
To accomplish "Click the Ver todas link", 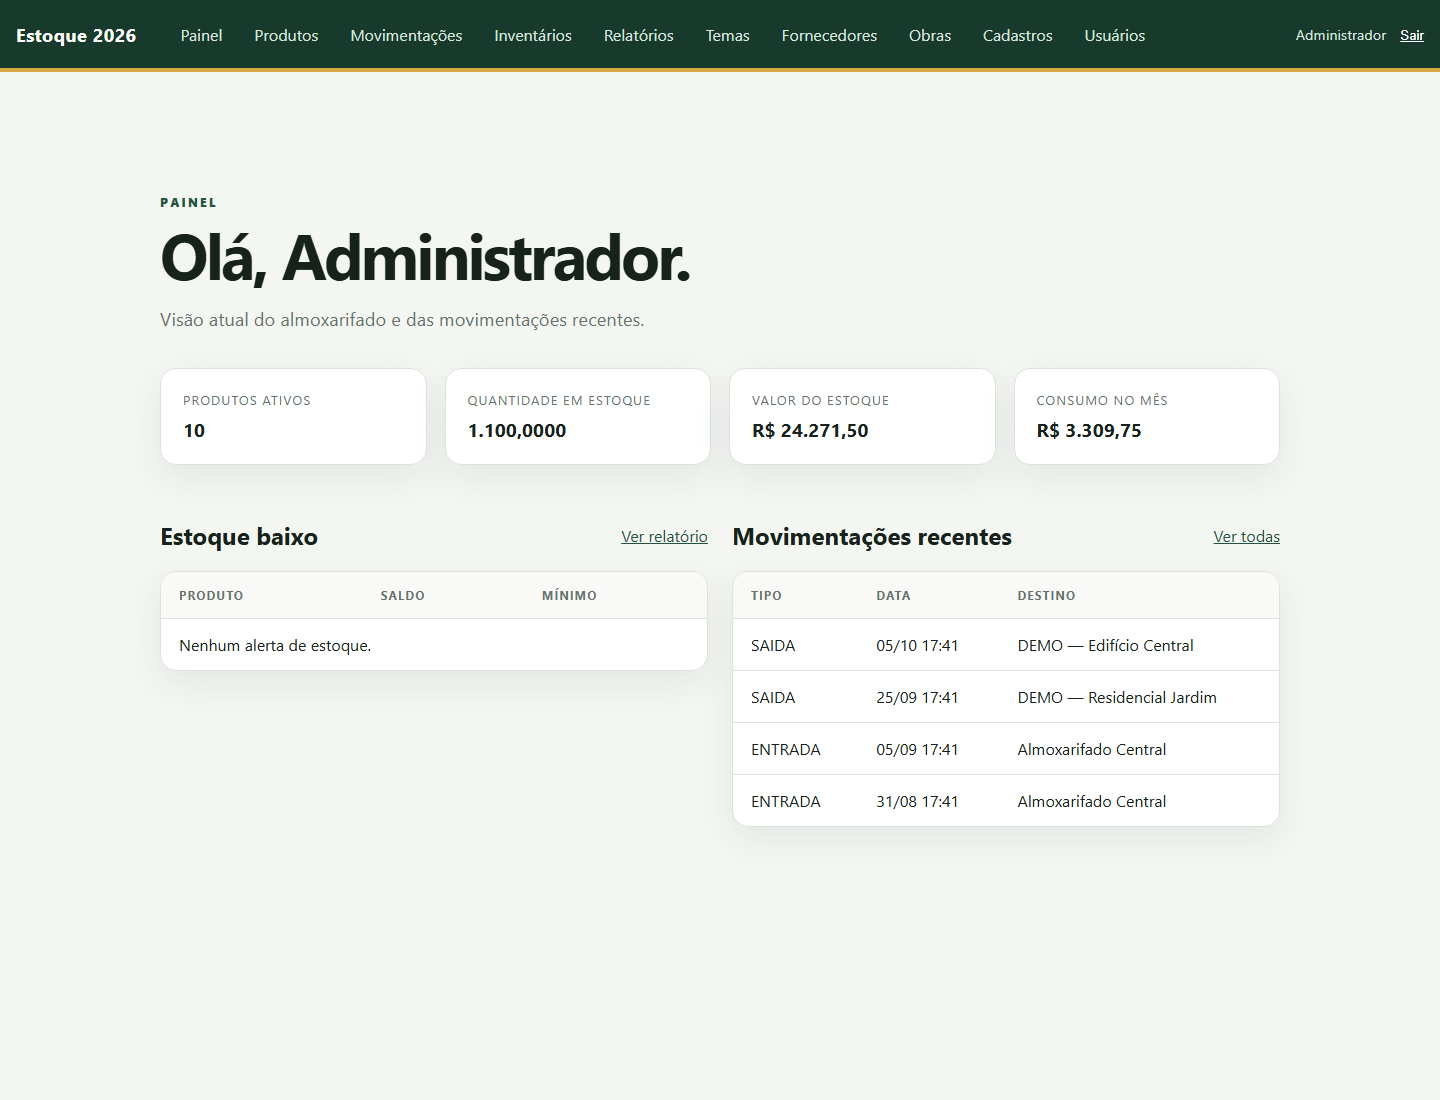I will (1247, 537).
